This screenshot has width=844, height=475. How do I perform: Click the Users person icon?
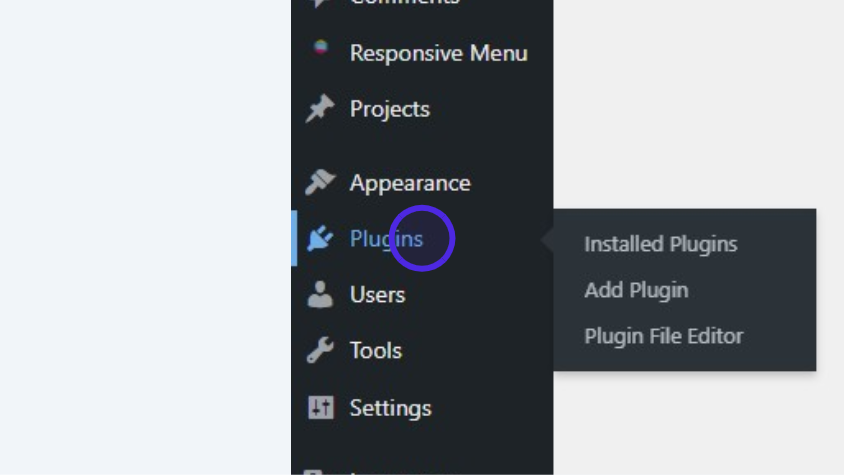click(x=320, y=295)
